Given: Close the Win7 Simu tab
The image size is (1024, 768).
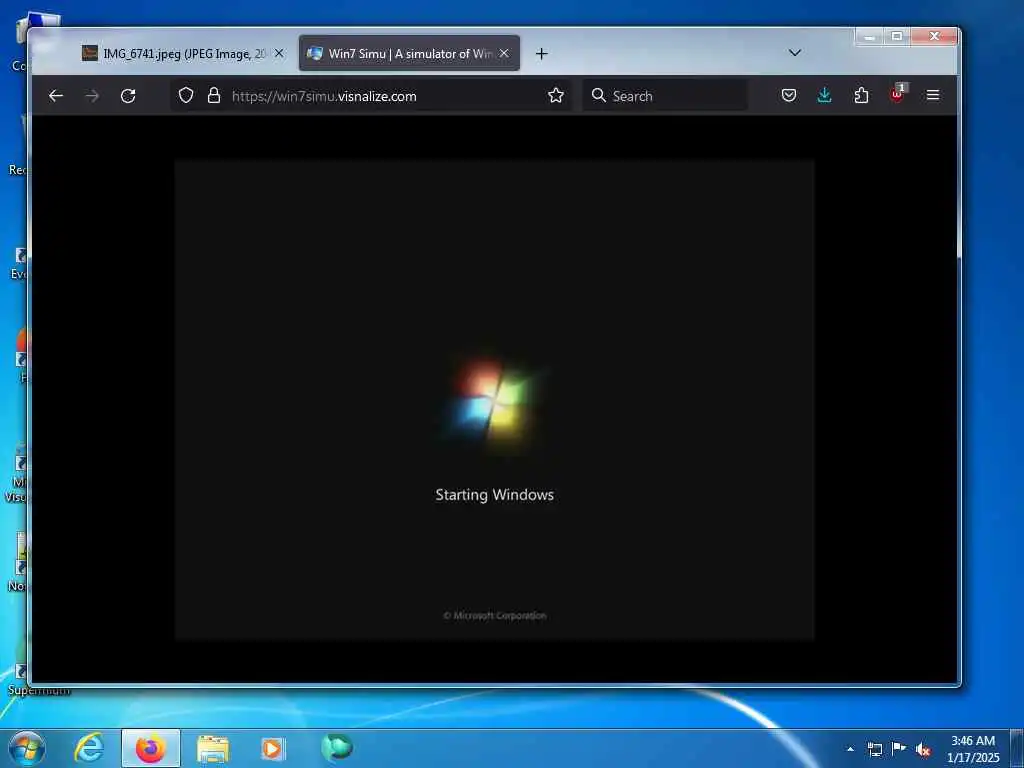Looking at the screenshot, I should pos(504,54).
